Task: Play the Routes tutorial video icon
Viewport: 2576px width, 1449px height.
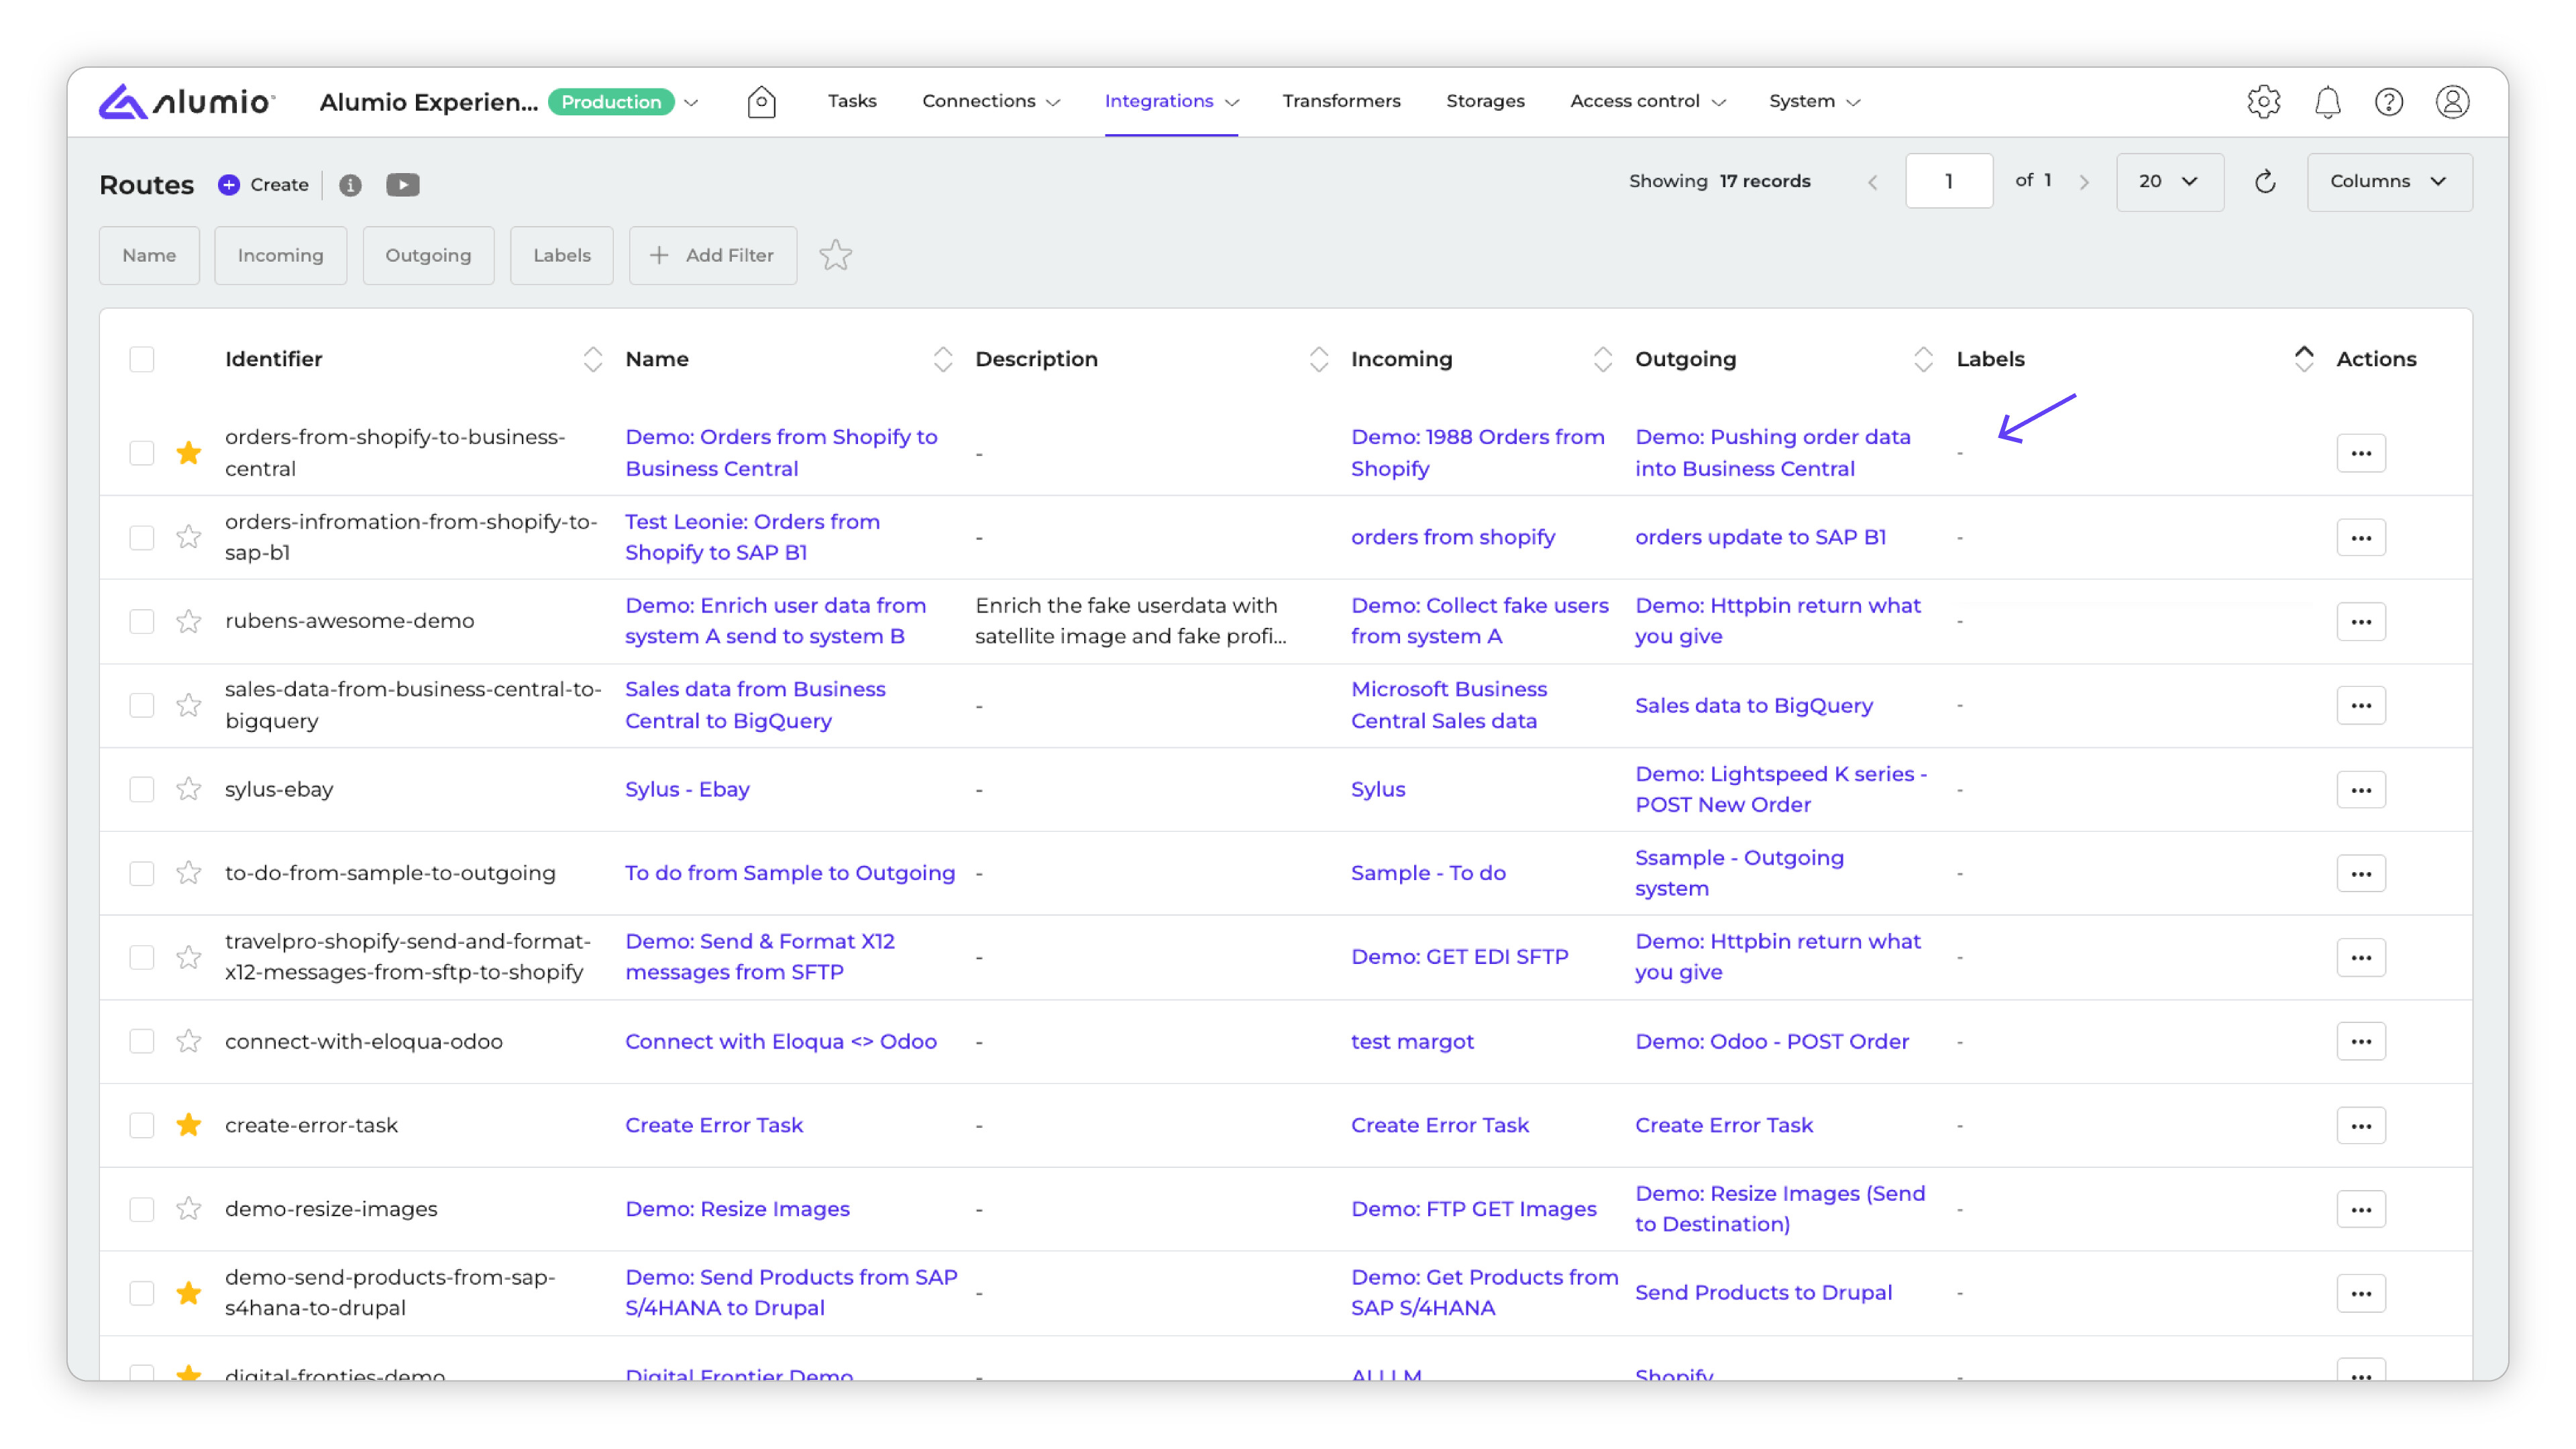Action: tap(402, 185)
